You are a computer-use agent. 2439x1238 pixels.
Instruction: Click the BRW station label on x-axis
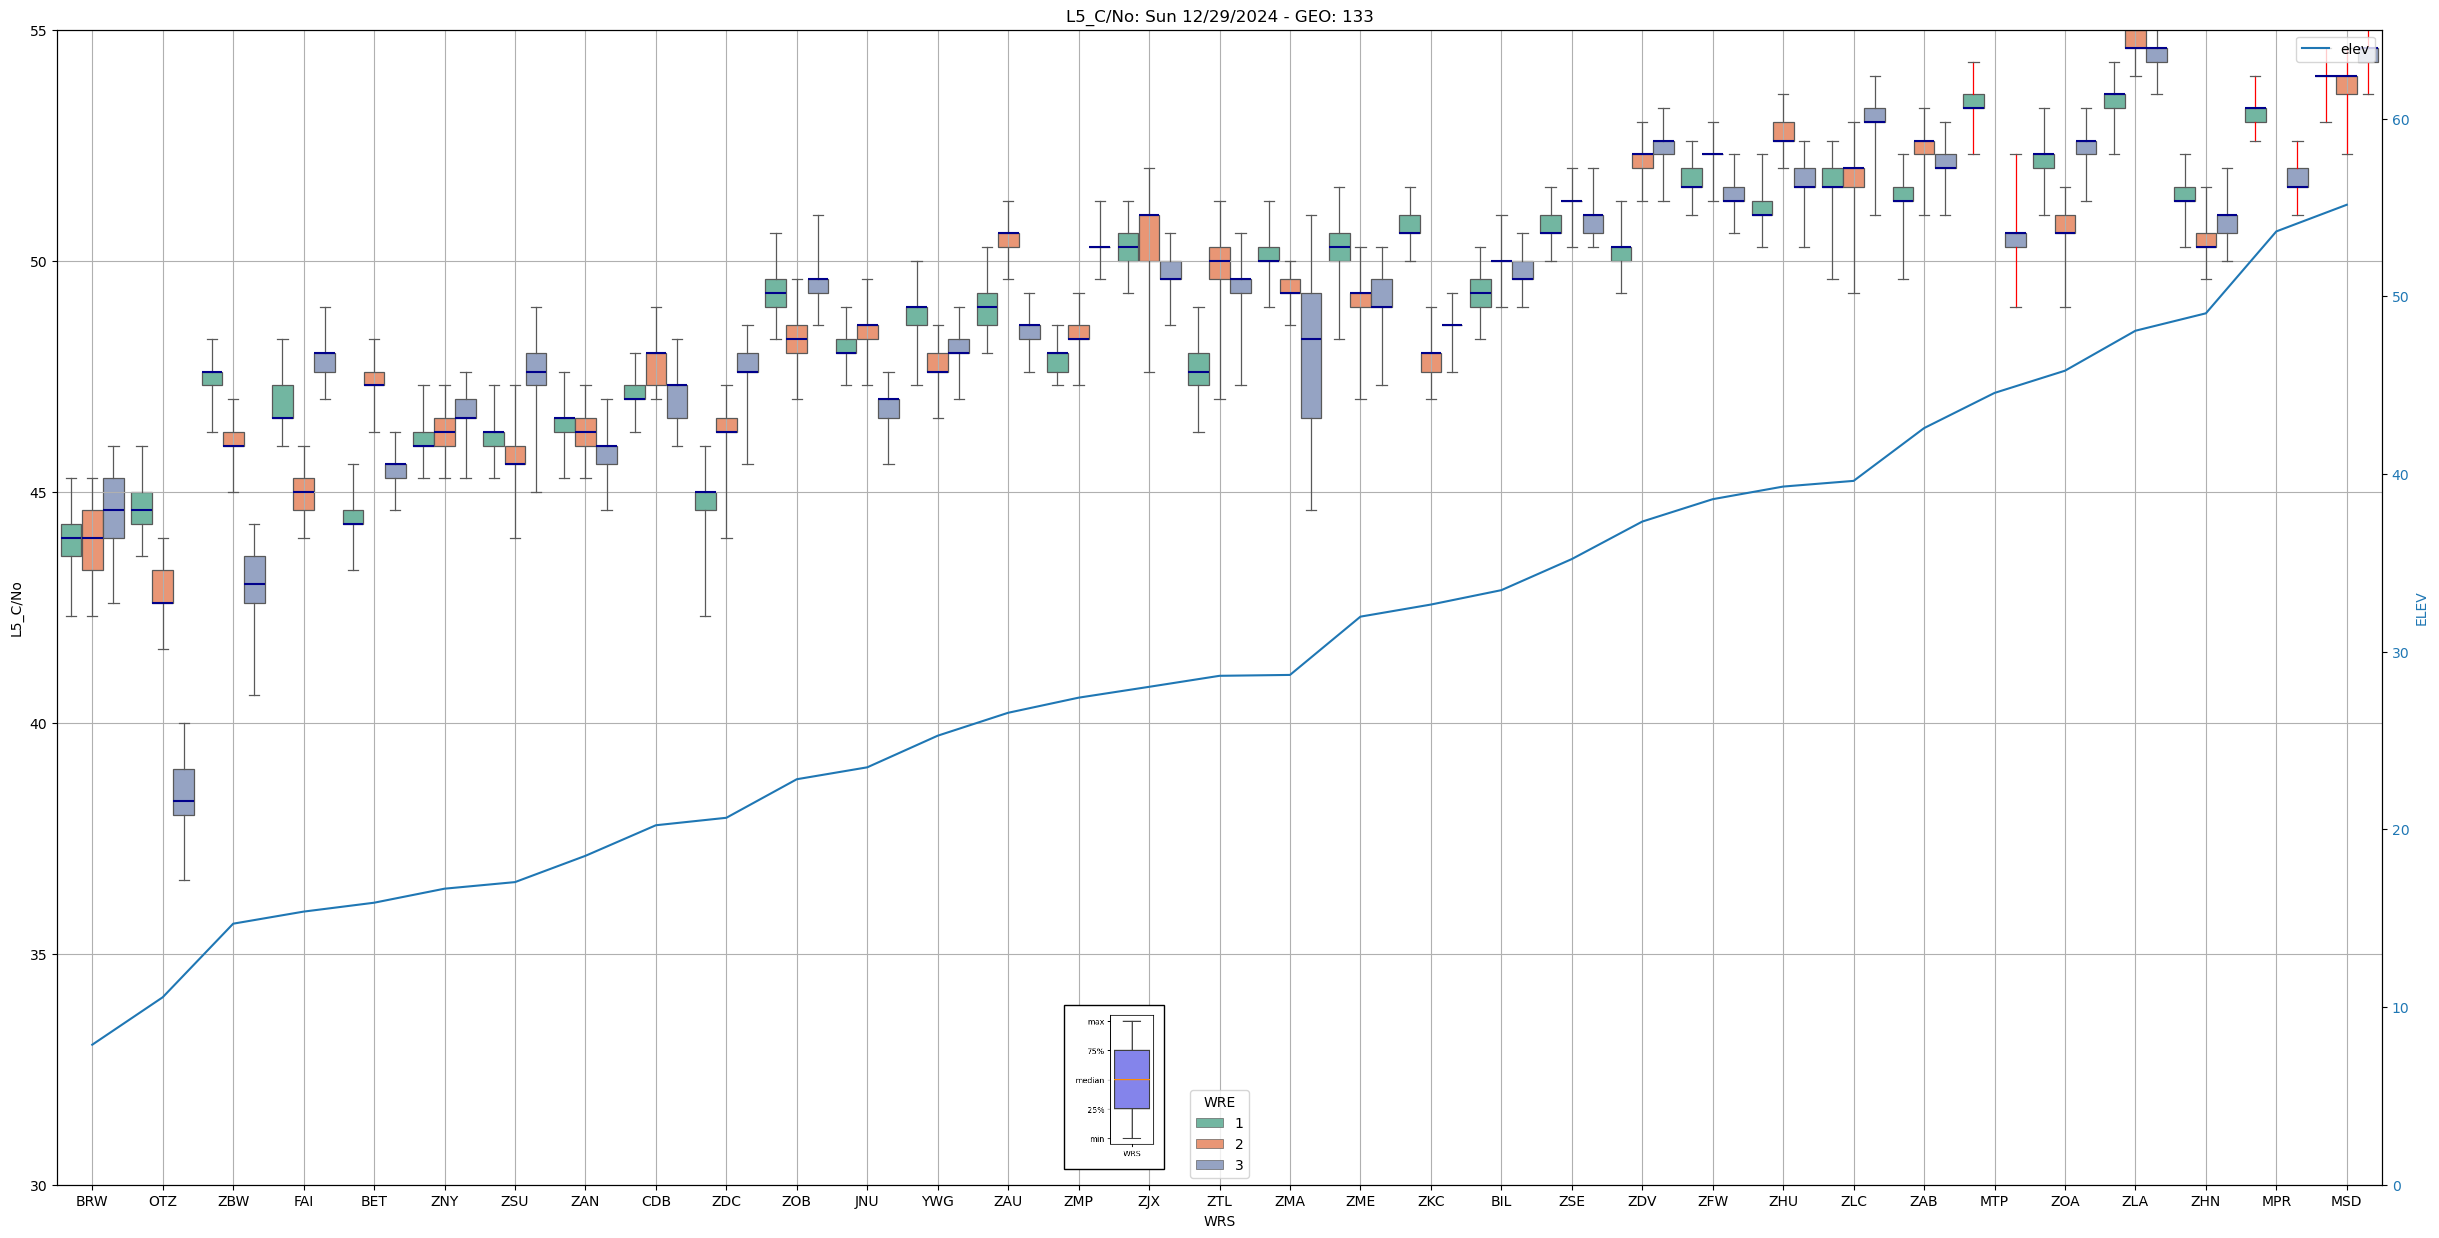click(92, 1201)
